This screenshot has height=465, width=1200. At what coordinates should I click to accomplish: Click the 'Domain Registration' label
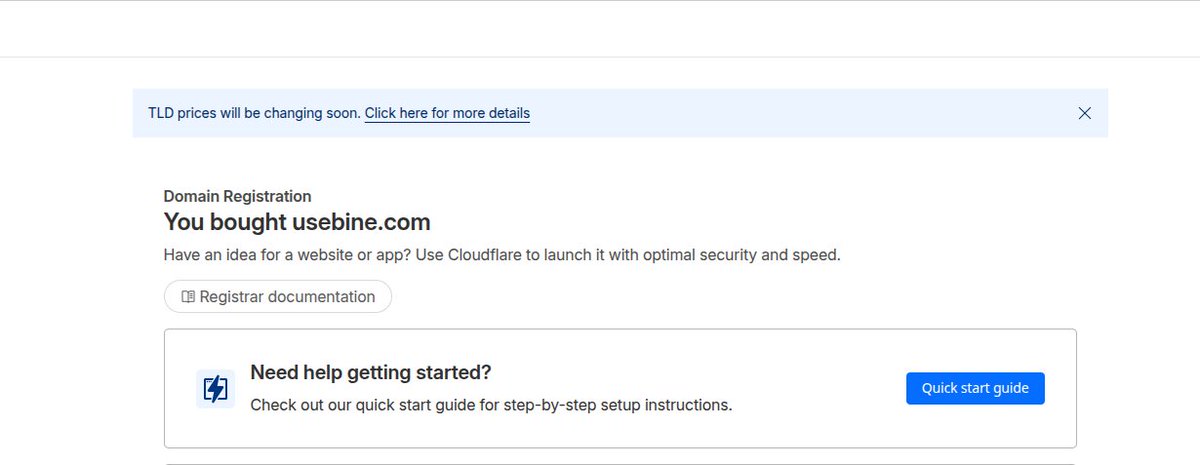[237, 196]
